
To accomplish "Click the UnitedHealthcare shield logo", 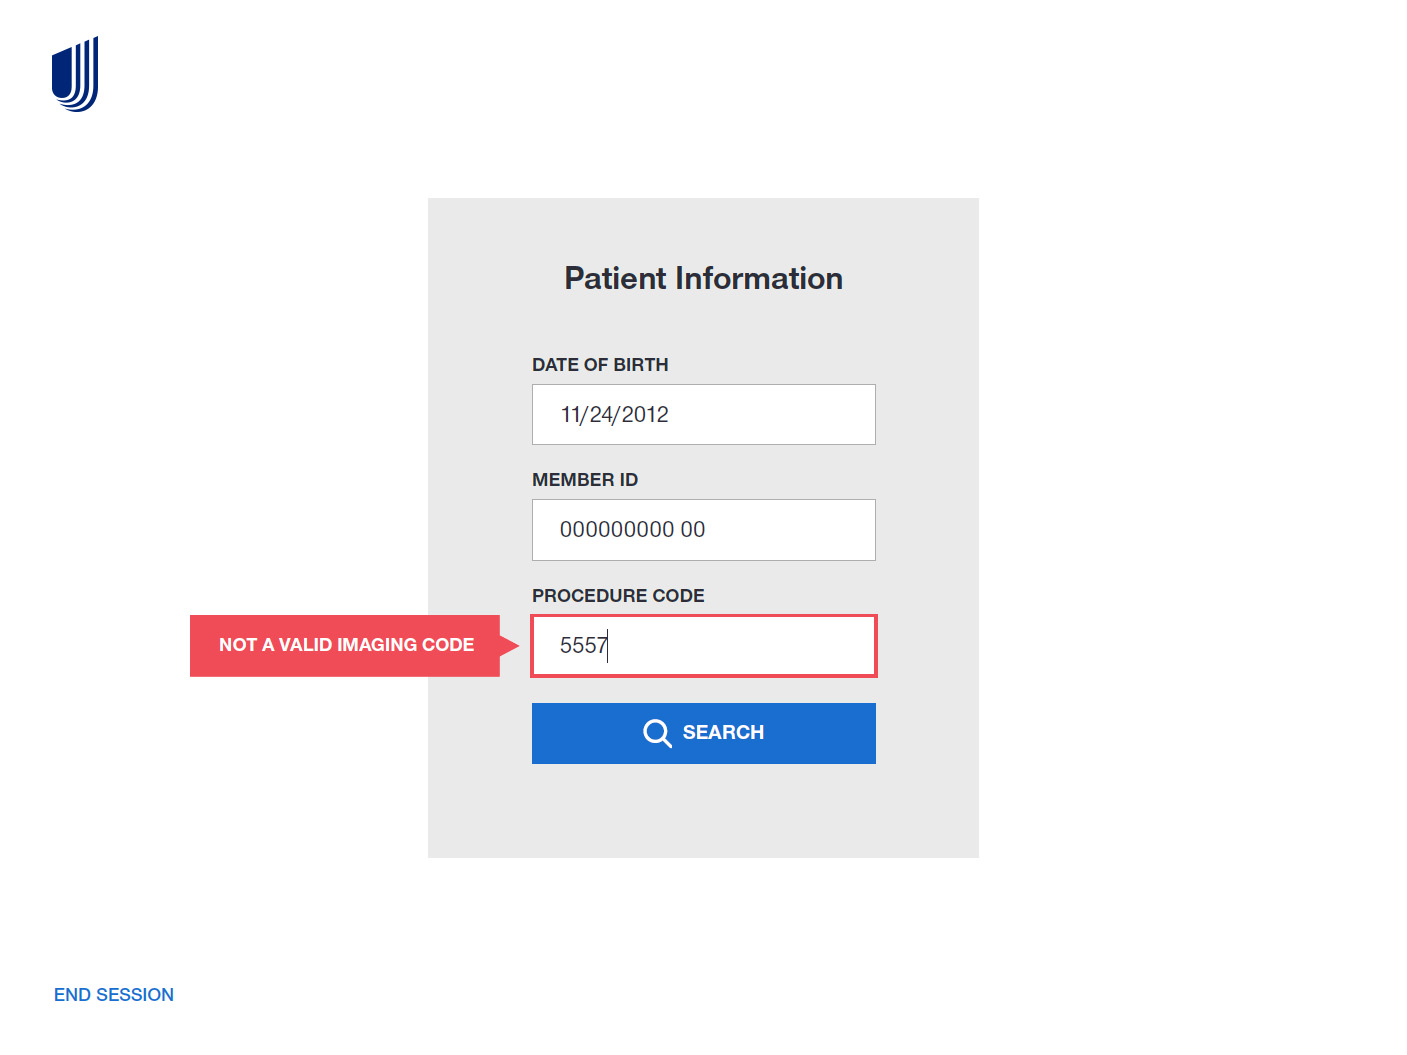I will coord(75,74).
